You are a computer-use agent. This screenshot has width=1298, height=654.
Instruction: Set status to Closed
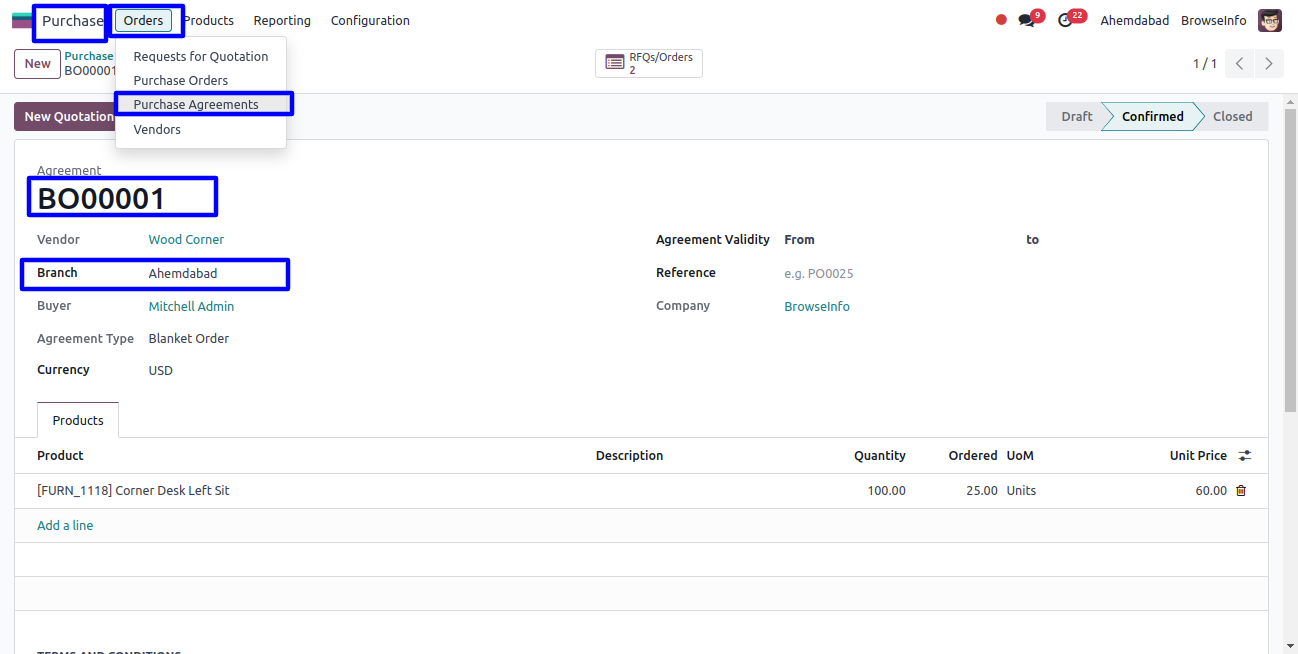pos(1232,117)
